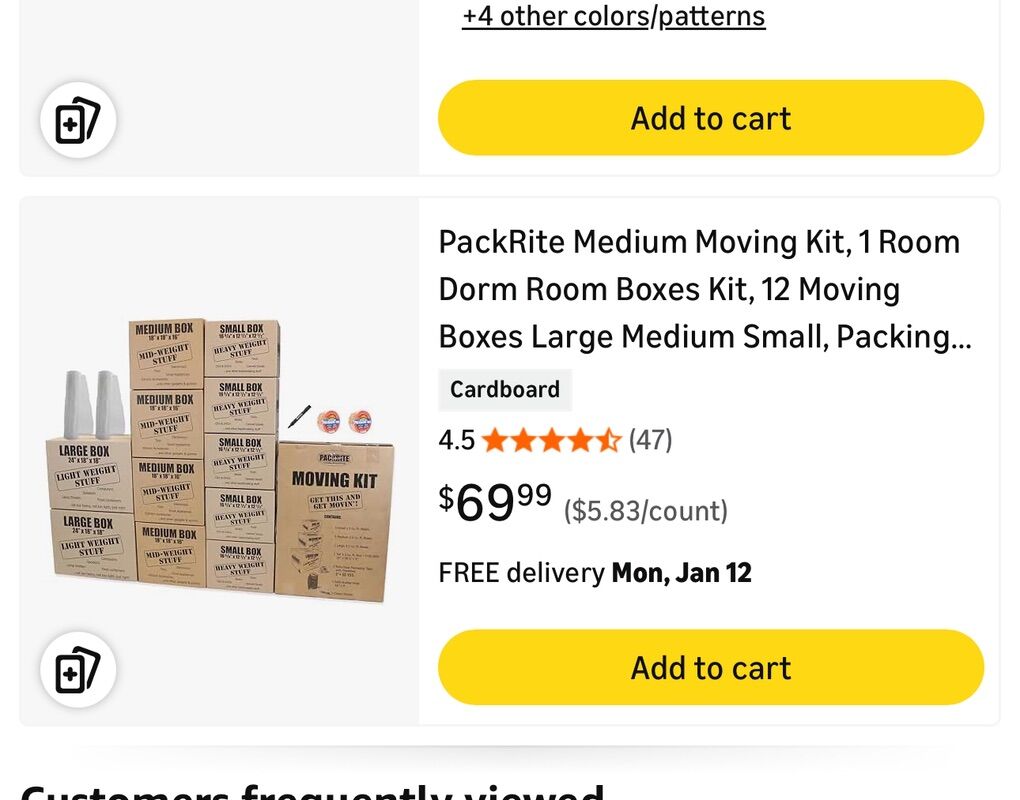
Task: Select the FREE delivery Mon, Jan 12 text
Action: 594,572
